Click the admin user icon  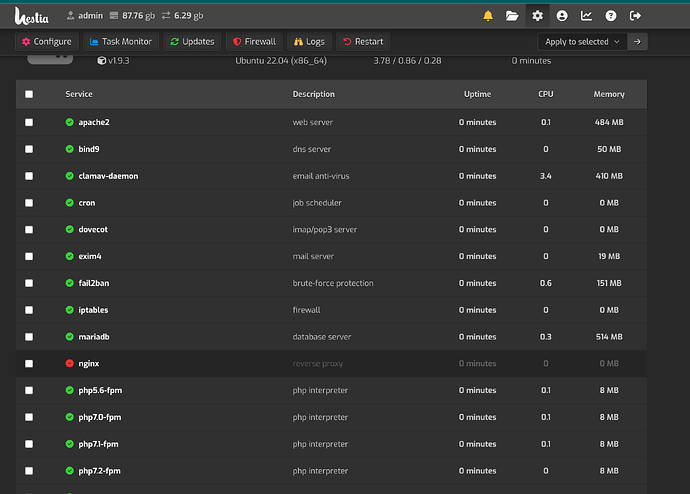pyautogui.click(x=70, y=16)
